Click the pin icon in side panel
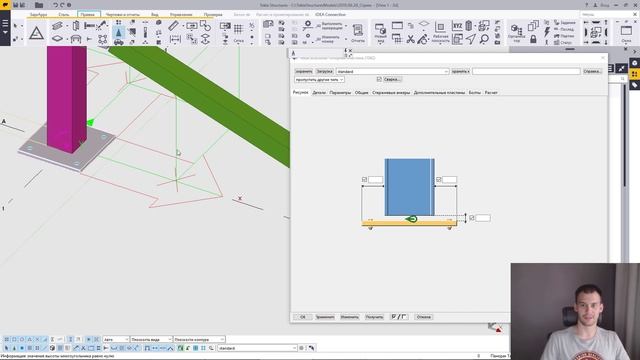Image resolution: width=640 pixels, height=360 pixels. (x=621, y=68)
